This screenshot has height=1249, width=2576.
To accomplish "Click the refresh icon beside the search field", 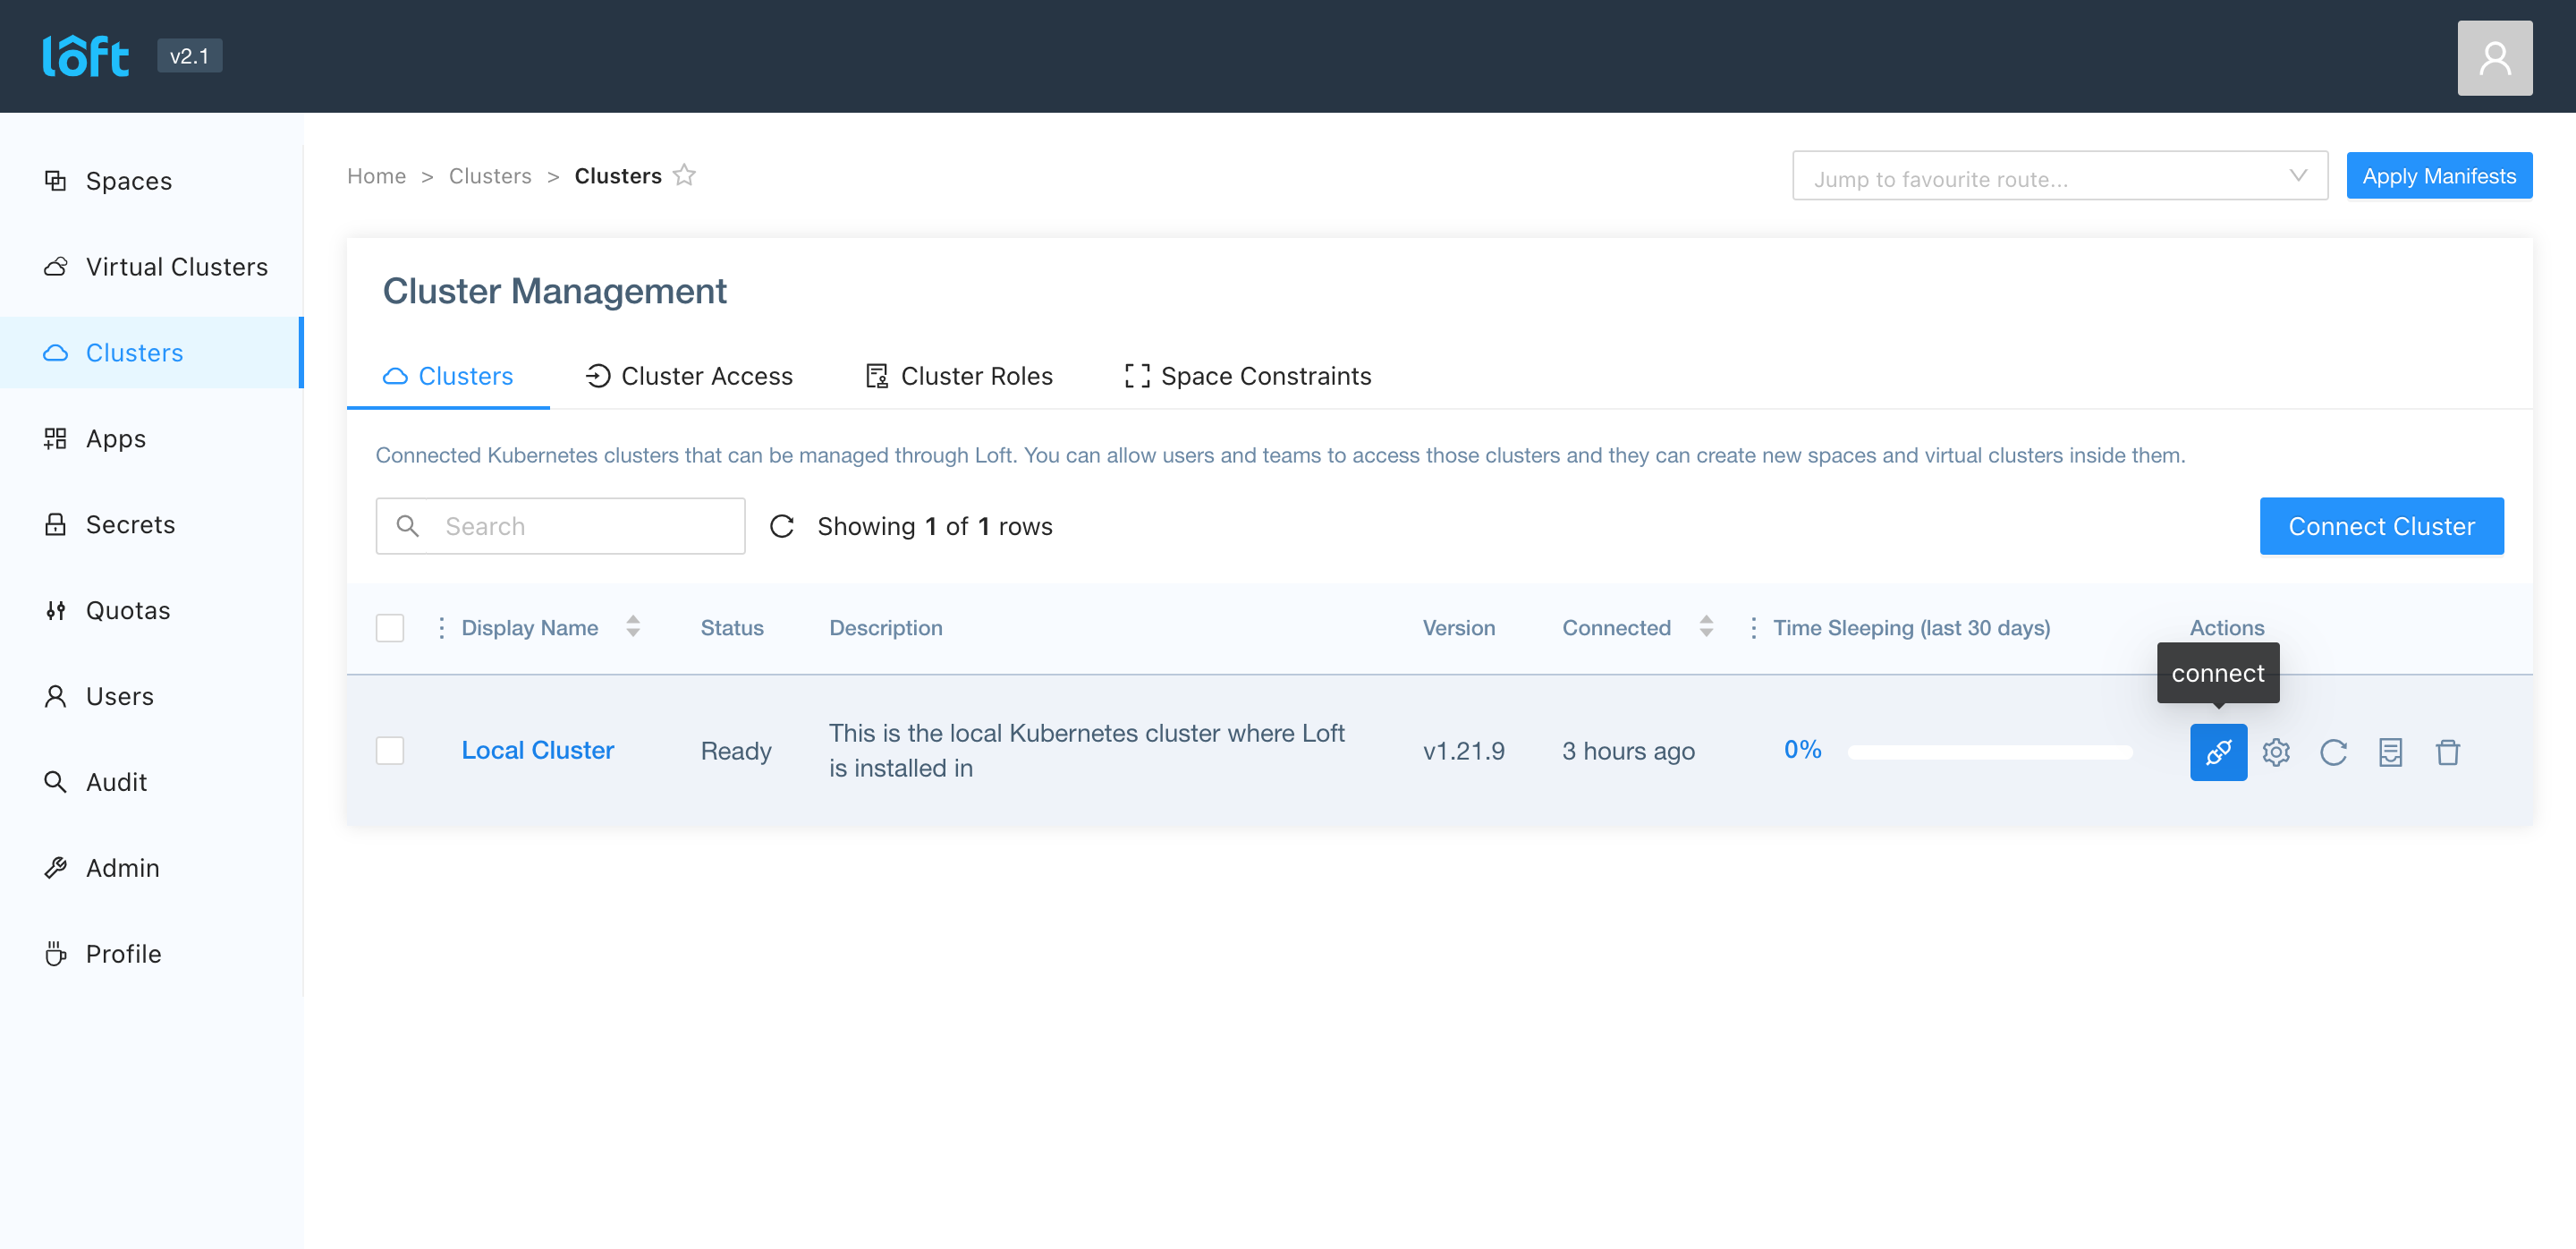I will coord(782,525).
